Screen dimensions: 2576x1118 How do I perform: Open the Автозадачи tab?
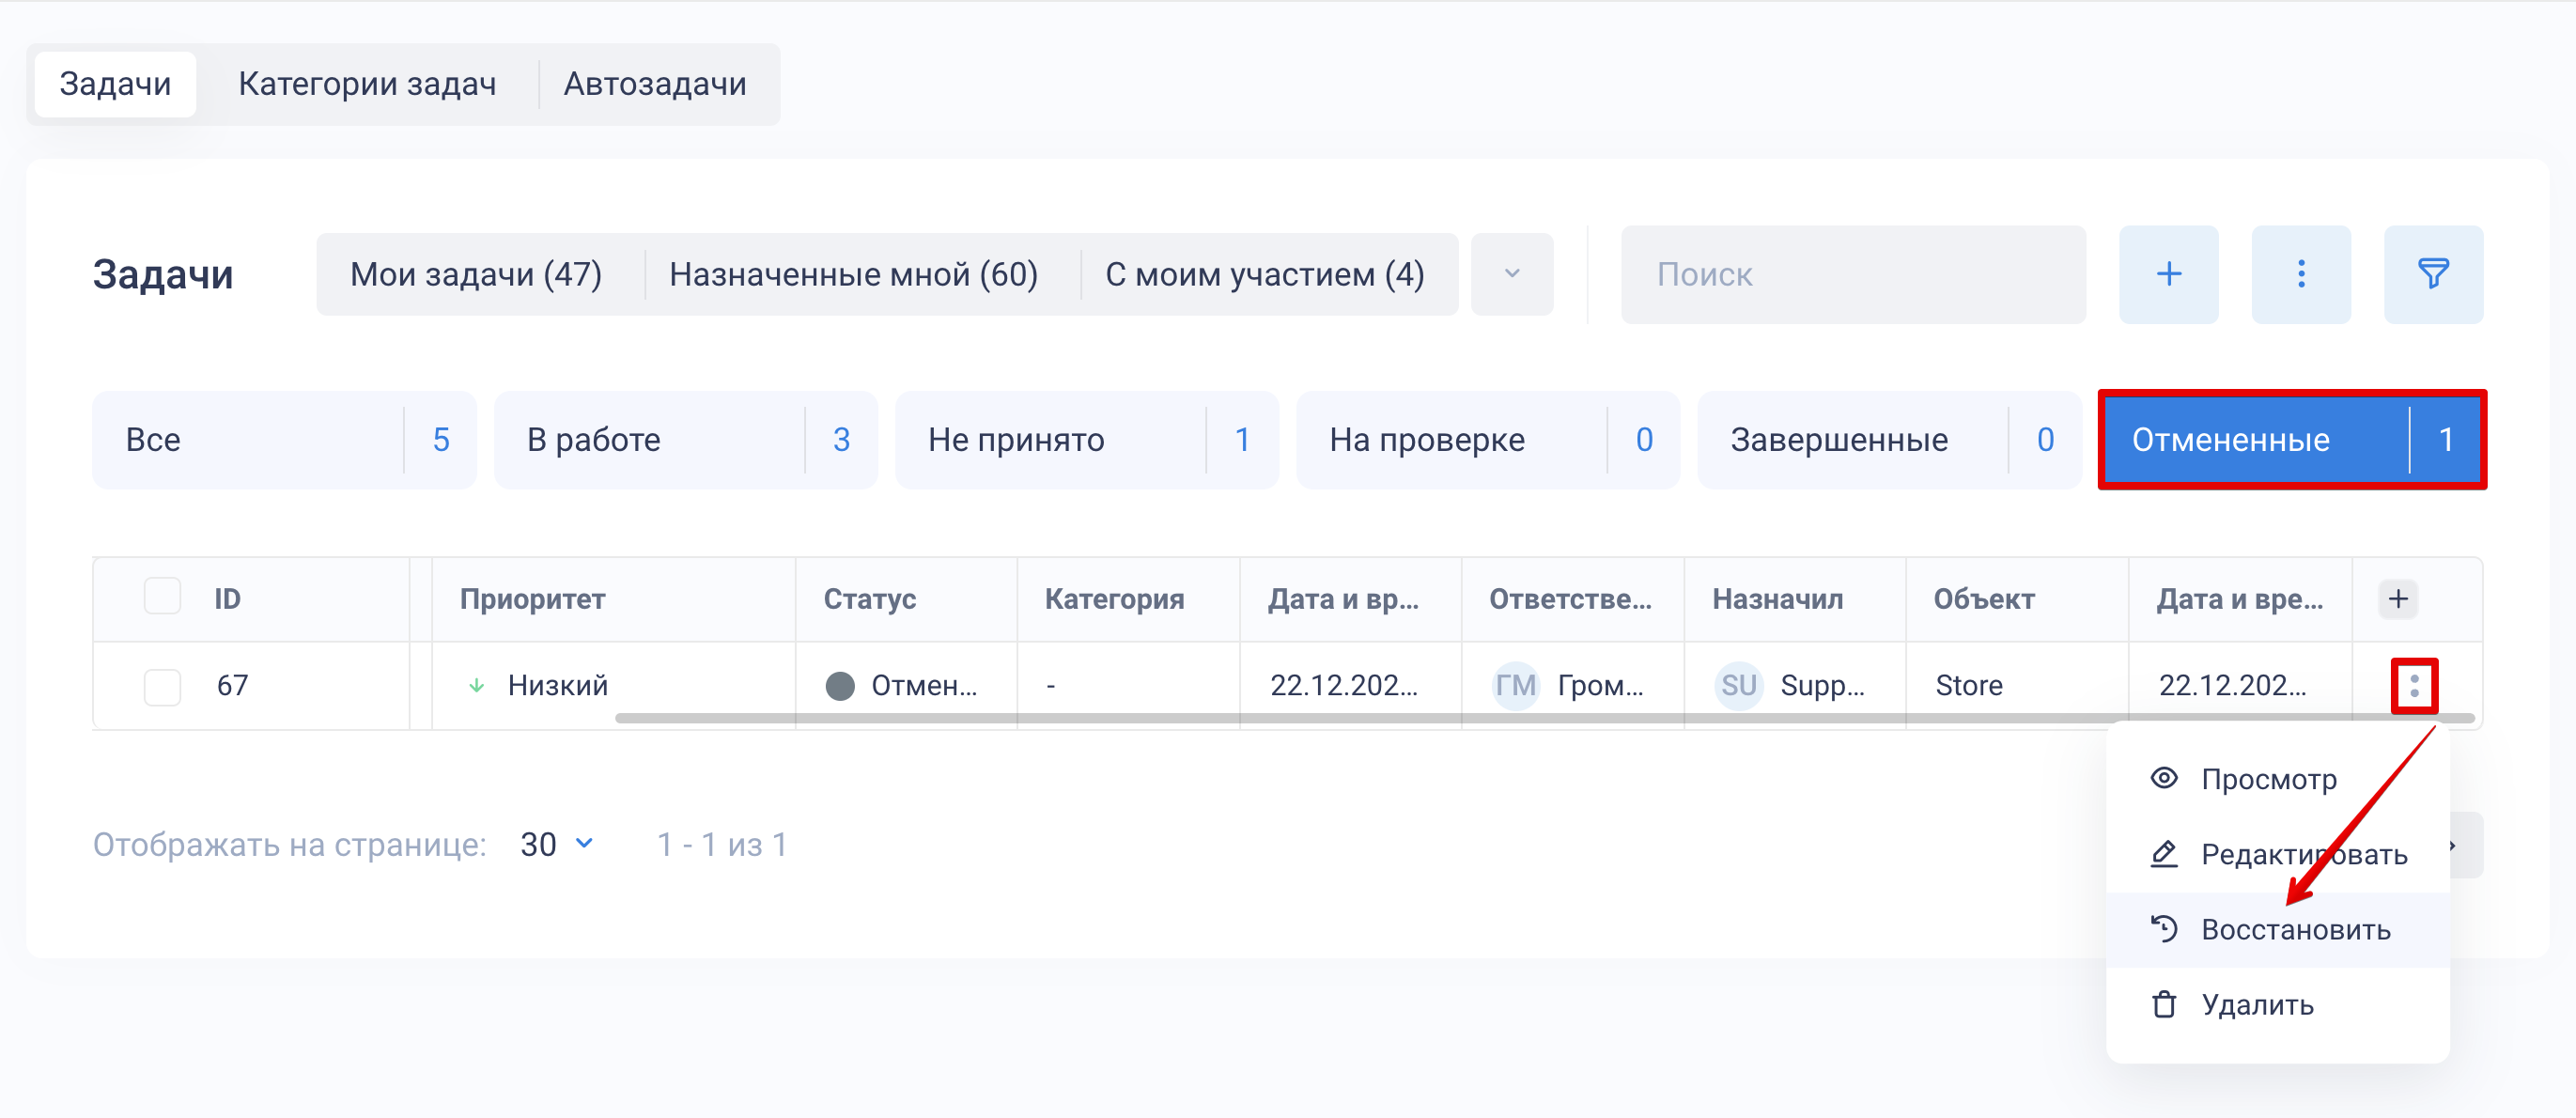point(654,84)
